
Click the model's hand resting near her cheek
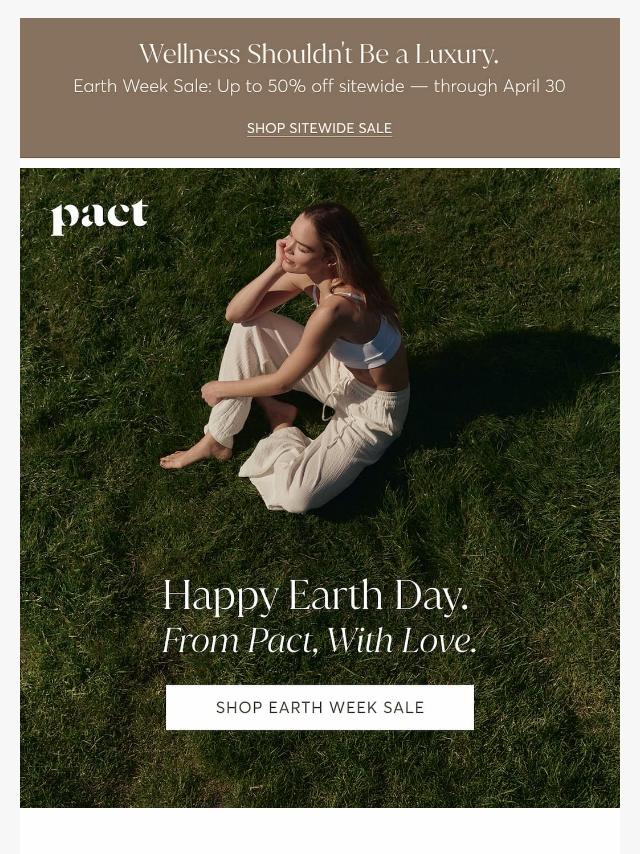[282, 252]
